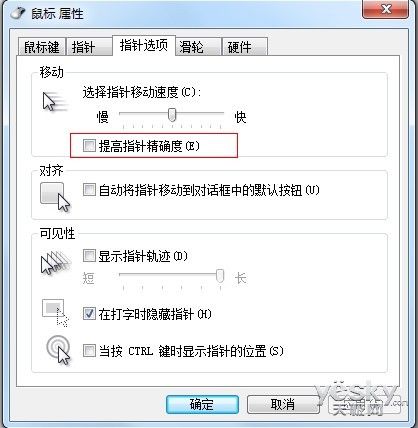Check 自动将指针移动到对话框中的默认按钮 option

pos(89,190)
